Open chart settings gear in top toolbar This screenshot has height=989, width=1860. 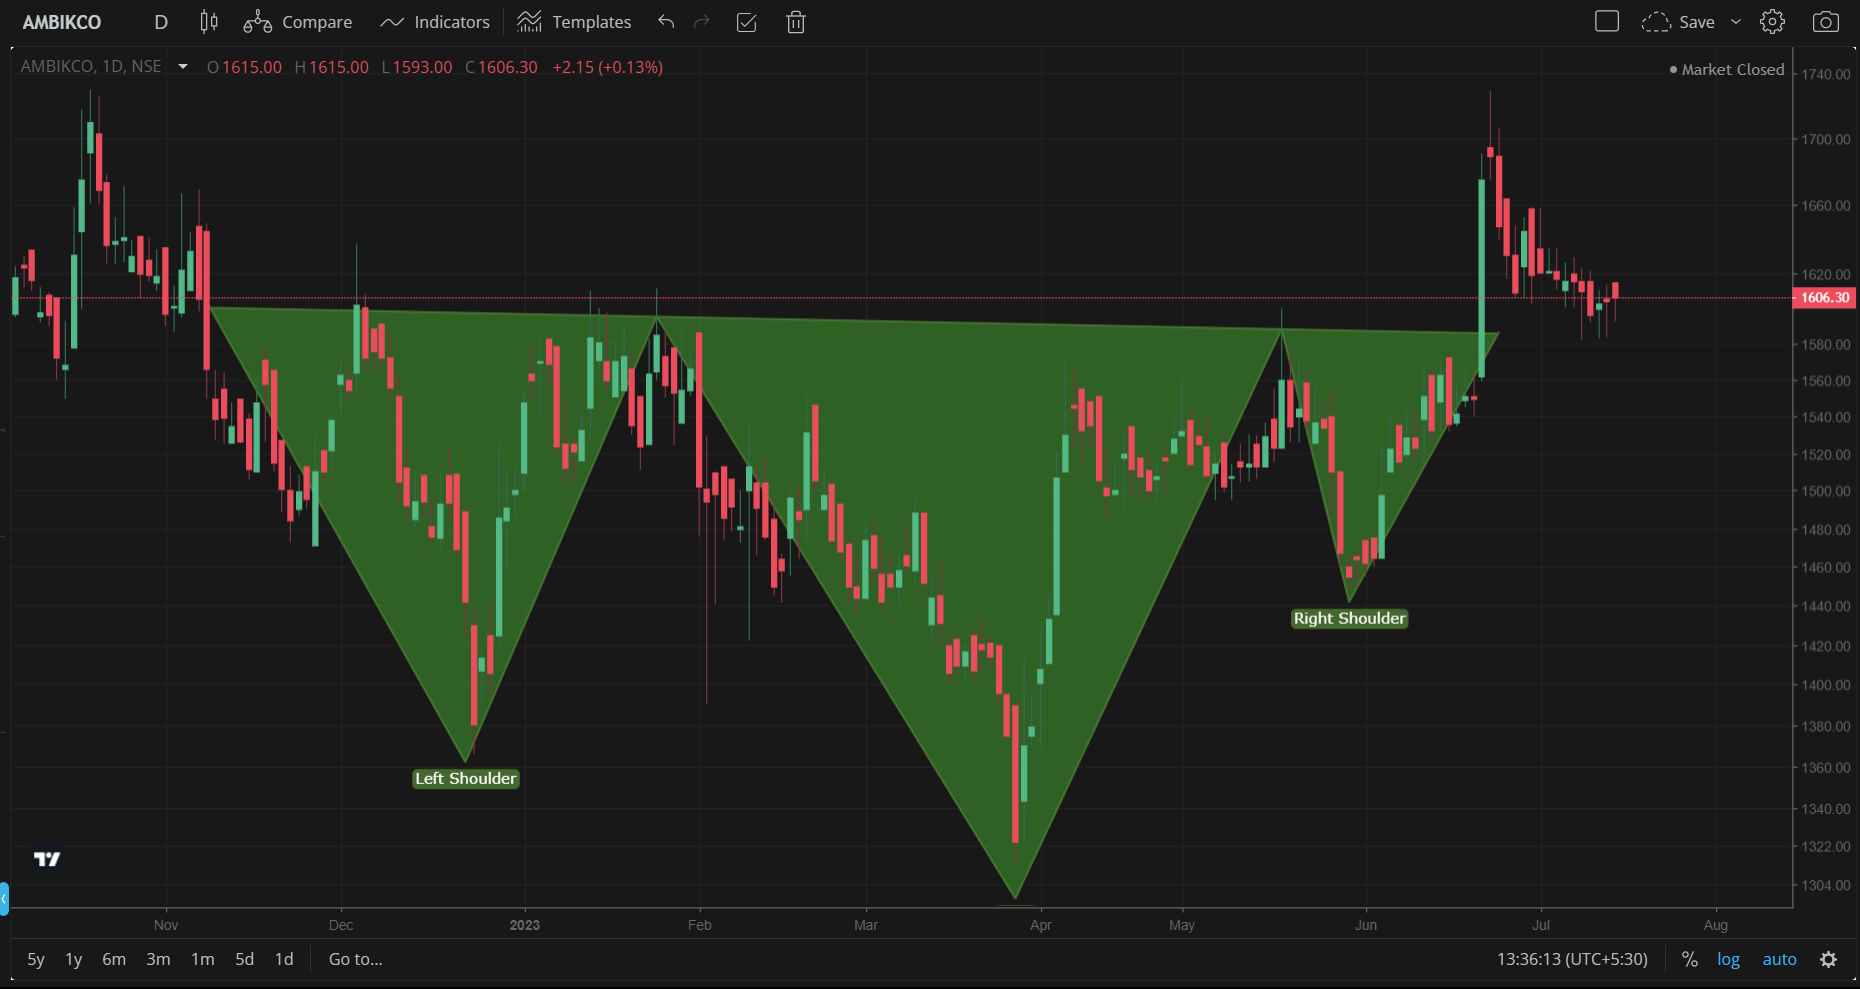[1772, 22]
